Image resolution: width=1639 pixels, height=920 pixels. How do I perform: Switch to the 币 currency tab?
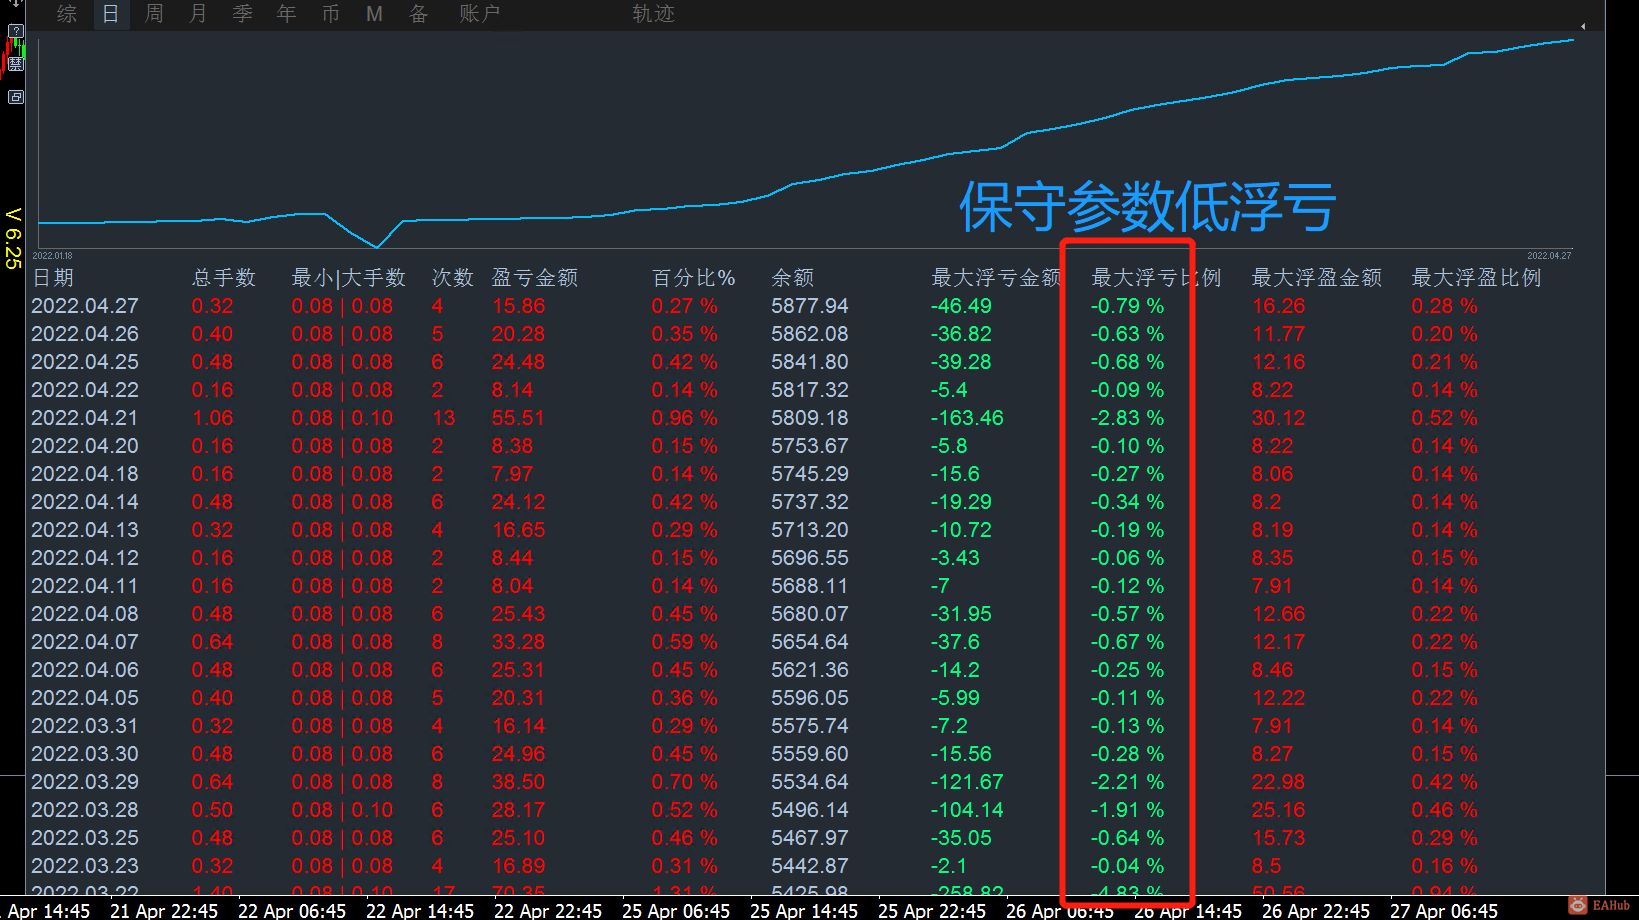coord(330,14)
